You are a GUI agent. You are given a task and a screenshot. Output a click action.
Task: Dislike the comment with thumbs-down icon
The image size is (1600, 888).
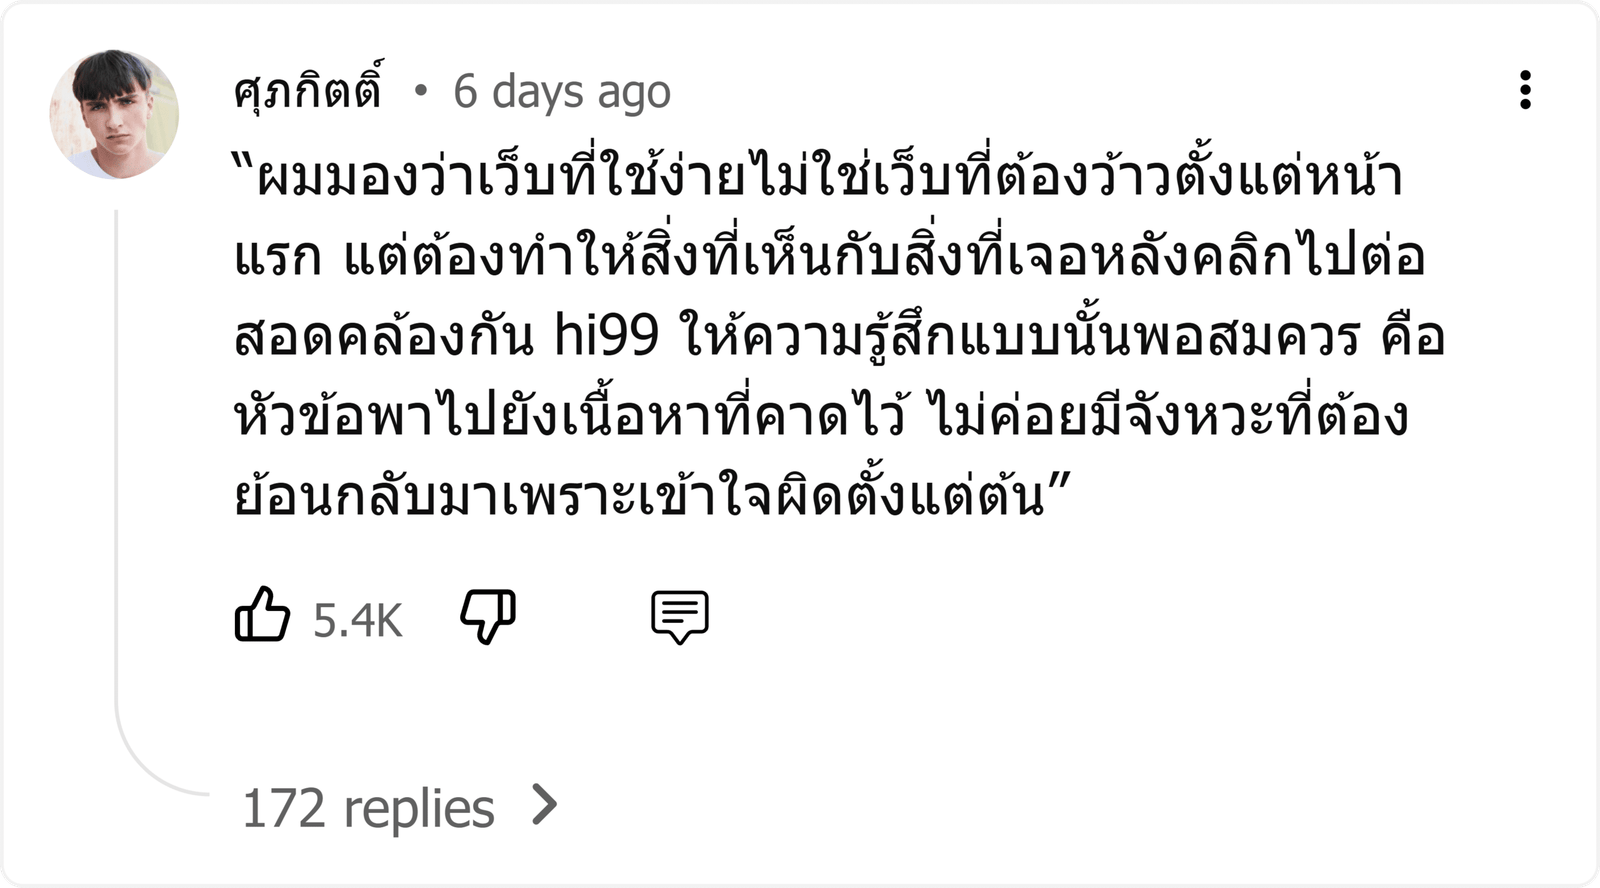click(x=488, y=616)
